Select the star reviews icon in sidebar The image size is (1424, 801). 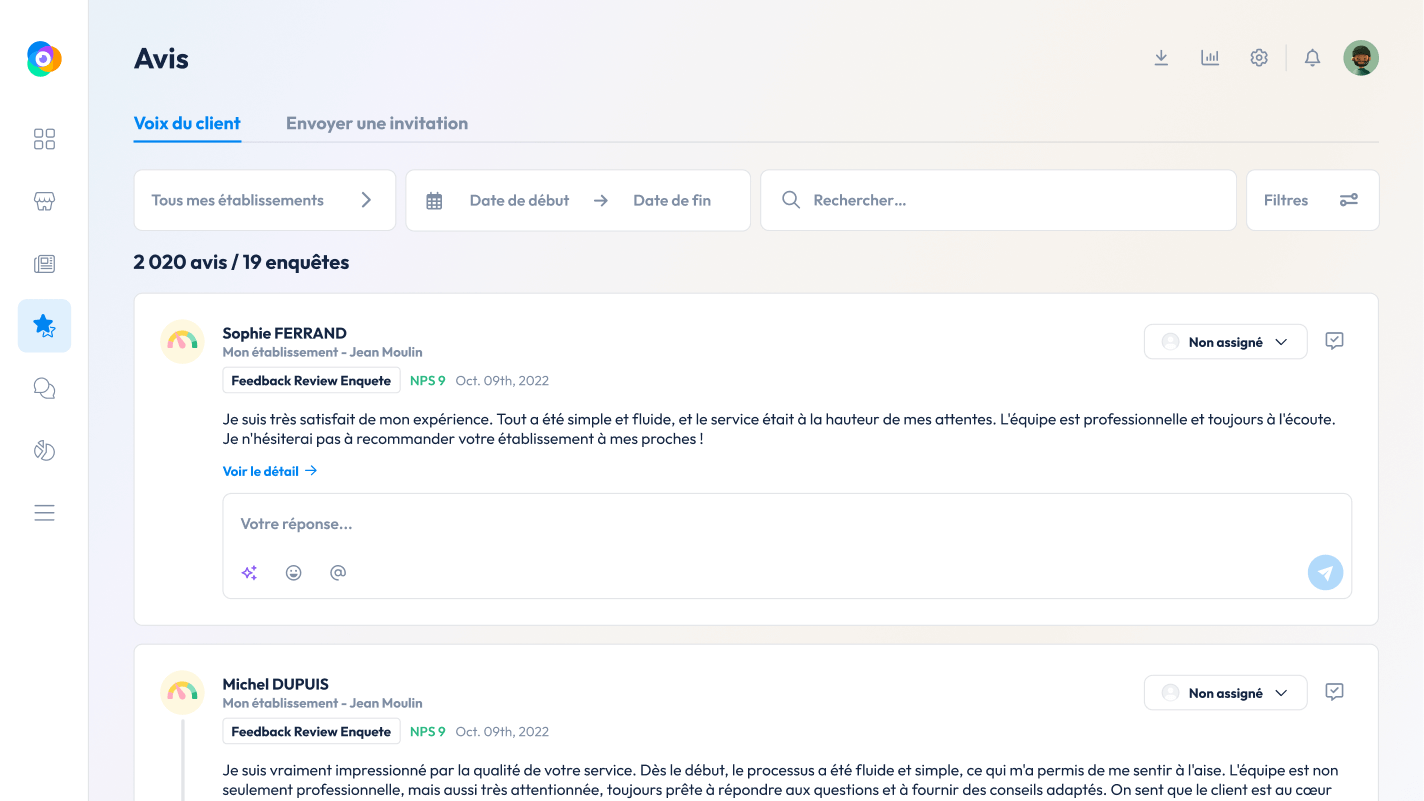point(44,326)
